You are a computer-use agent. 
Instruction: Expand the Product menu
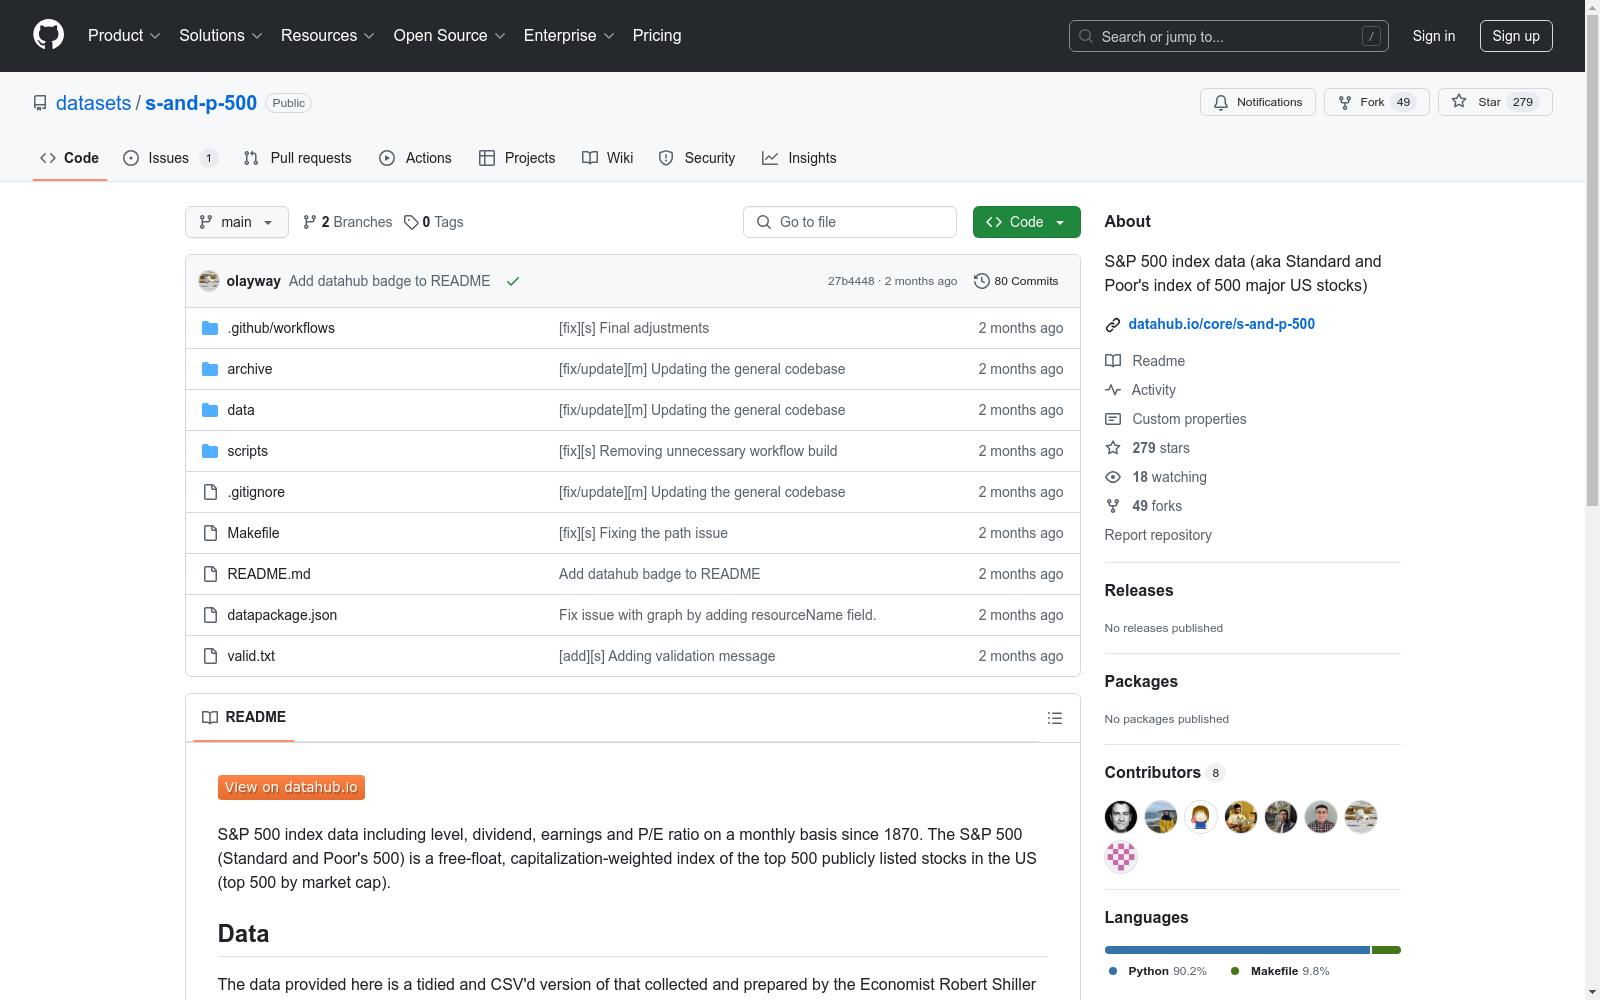pyautogui.click(x=124, y=36)
